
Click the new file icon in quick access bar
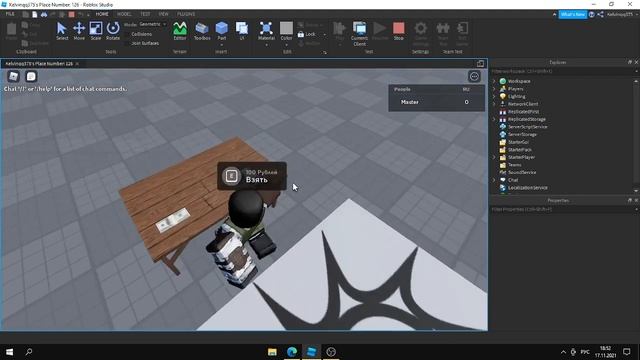(x=35, y=14)
